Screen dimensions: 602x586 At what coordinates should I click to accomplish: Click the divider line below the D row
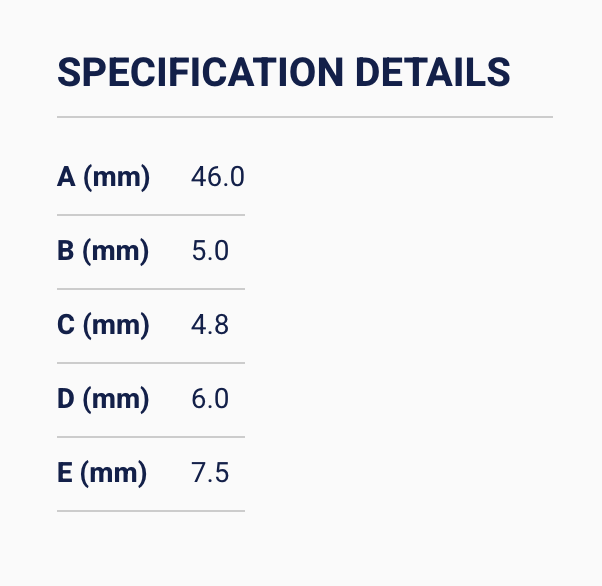coord(150,437)
